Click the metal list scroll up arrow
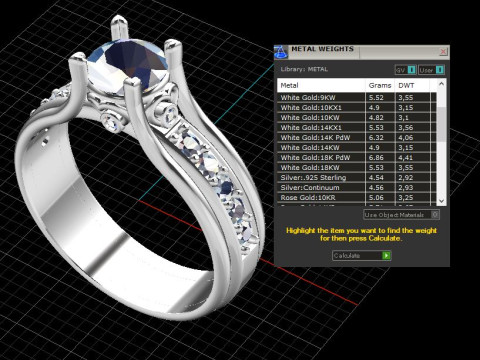 coord(441,84)
